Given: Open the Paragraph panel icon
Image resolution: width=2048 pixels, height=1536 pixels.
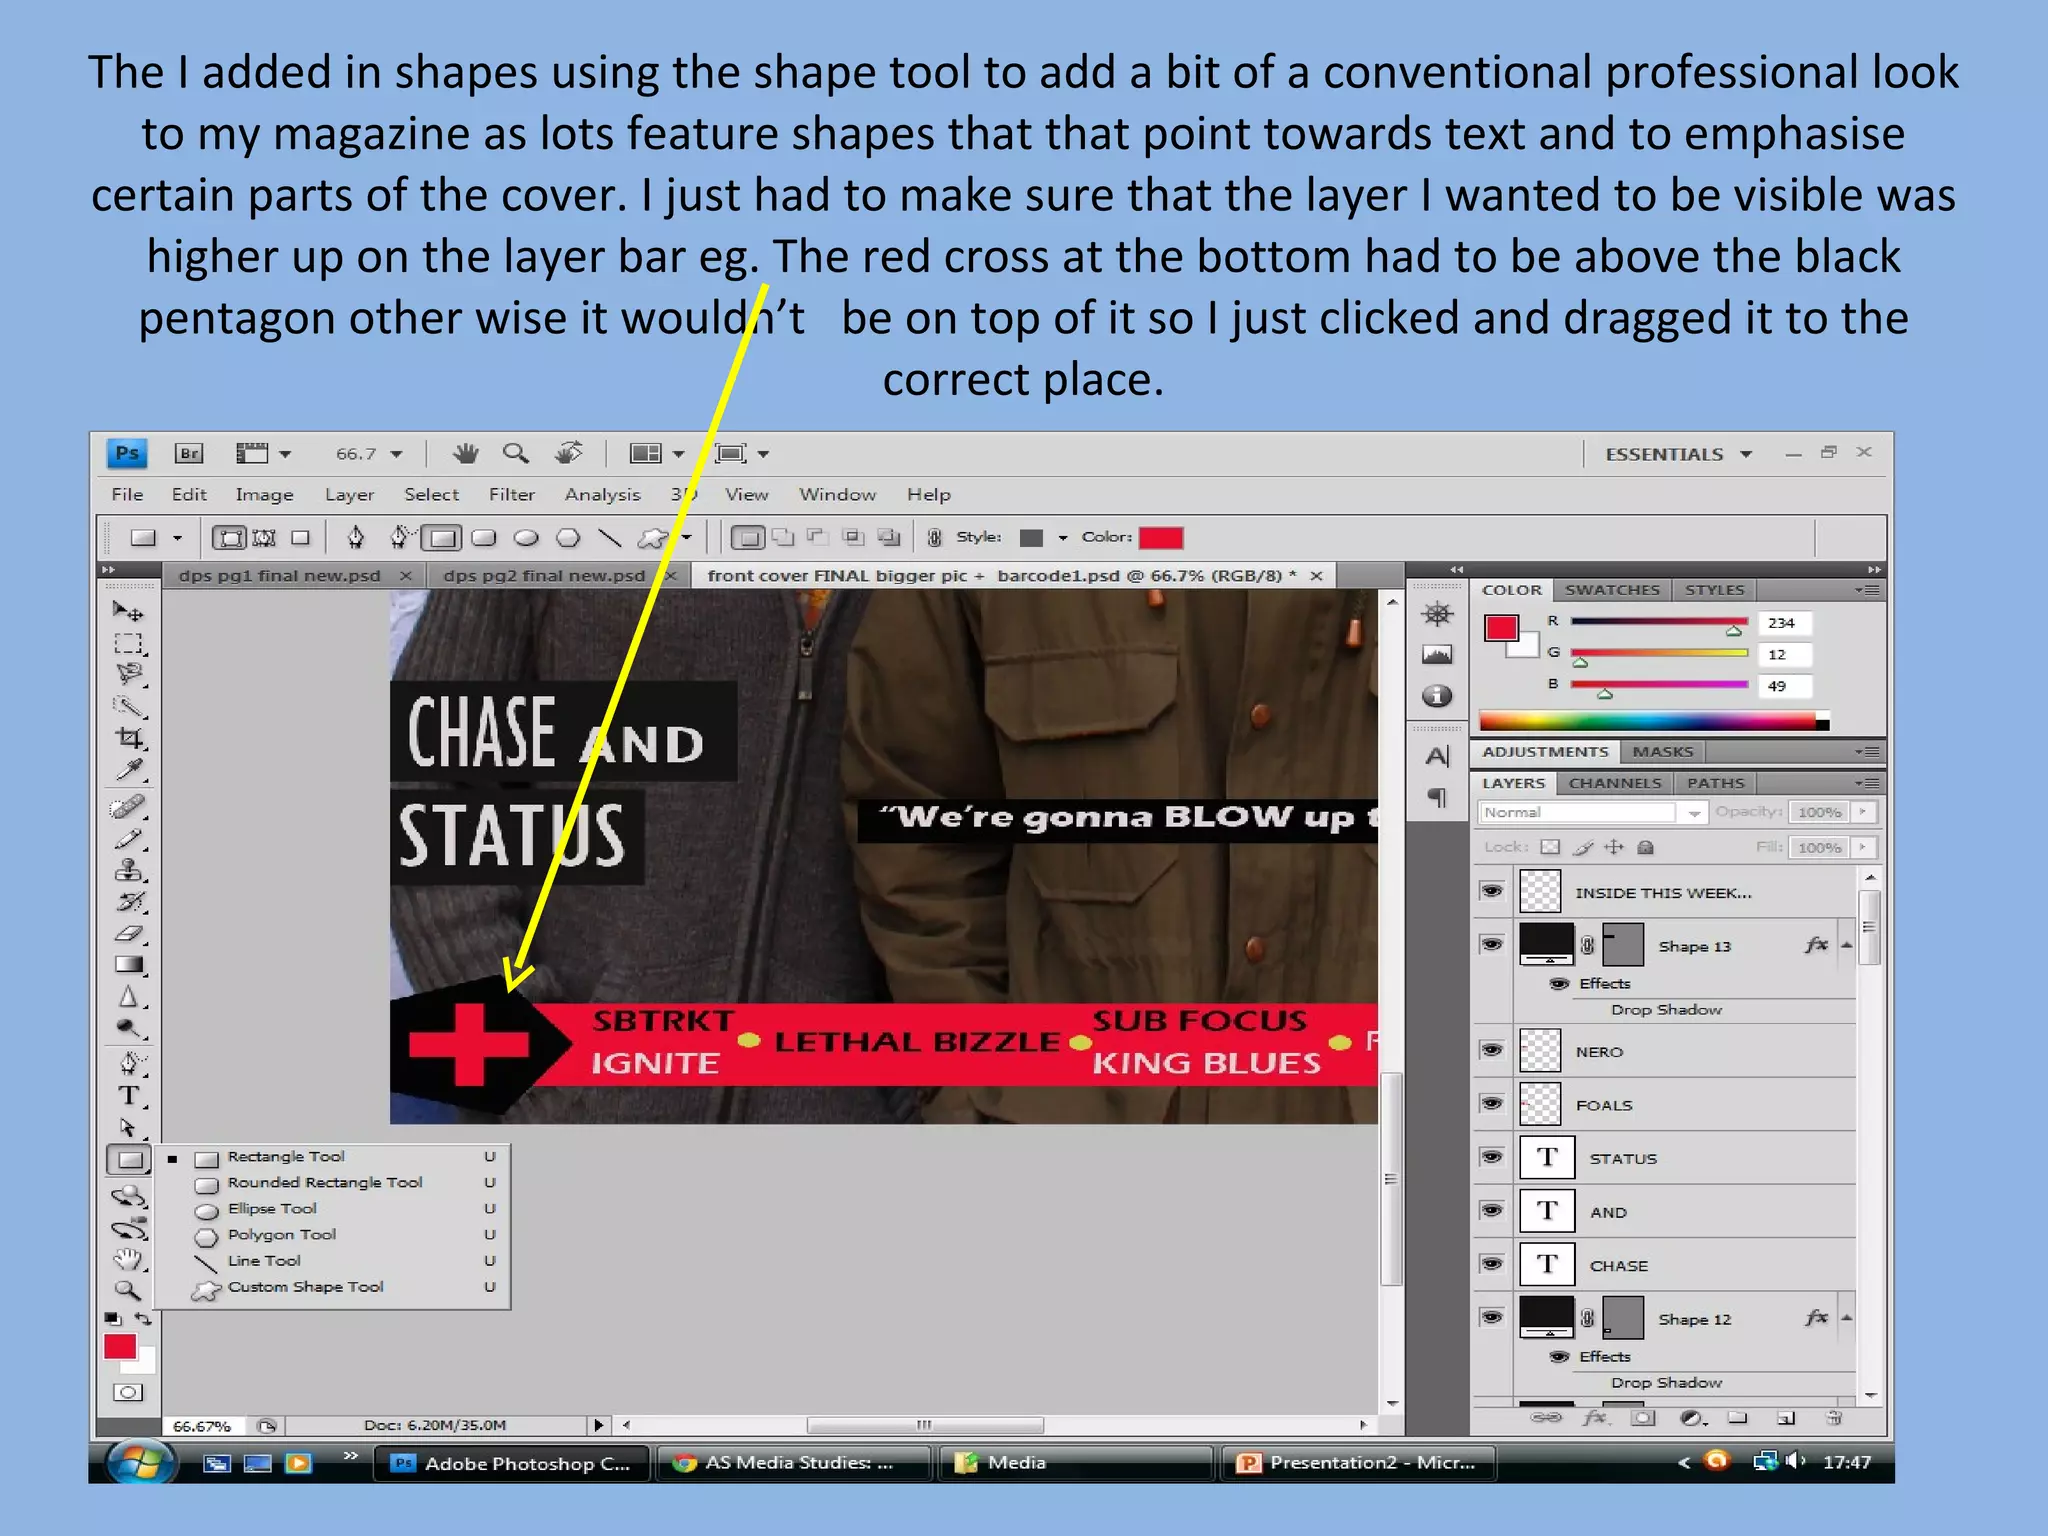Looking at the screenshot, I should click(1437, 797).
